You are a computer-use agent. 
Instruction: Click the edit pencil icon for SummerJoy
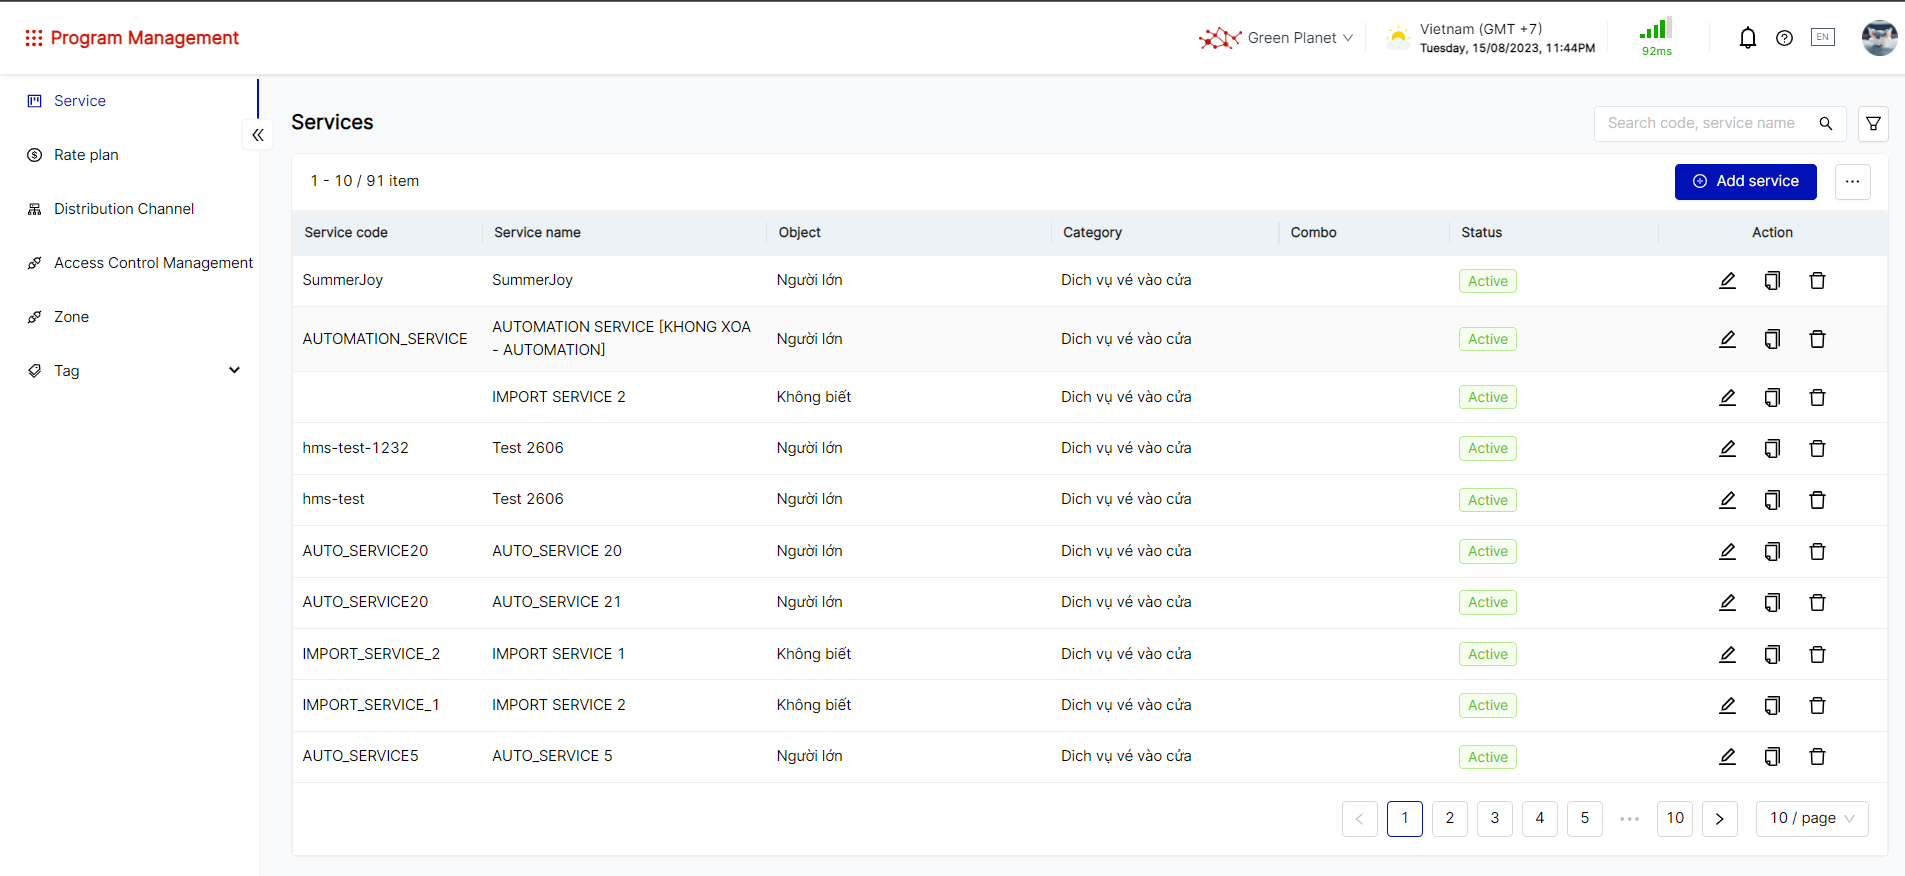coord(1727,281)
